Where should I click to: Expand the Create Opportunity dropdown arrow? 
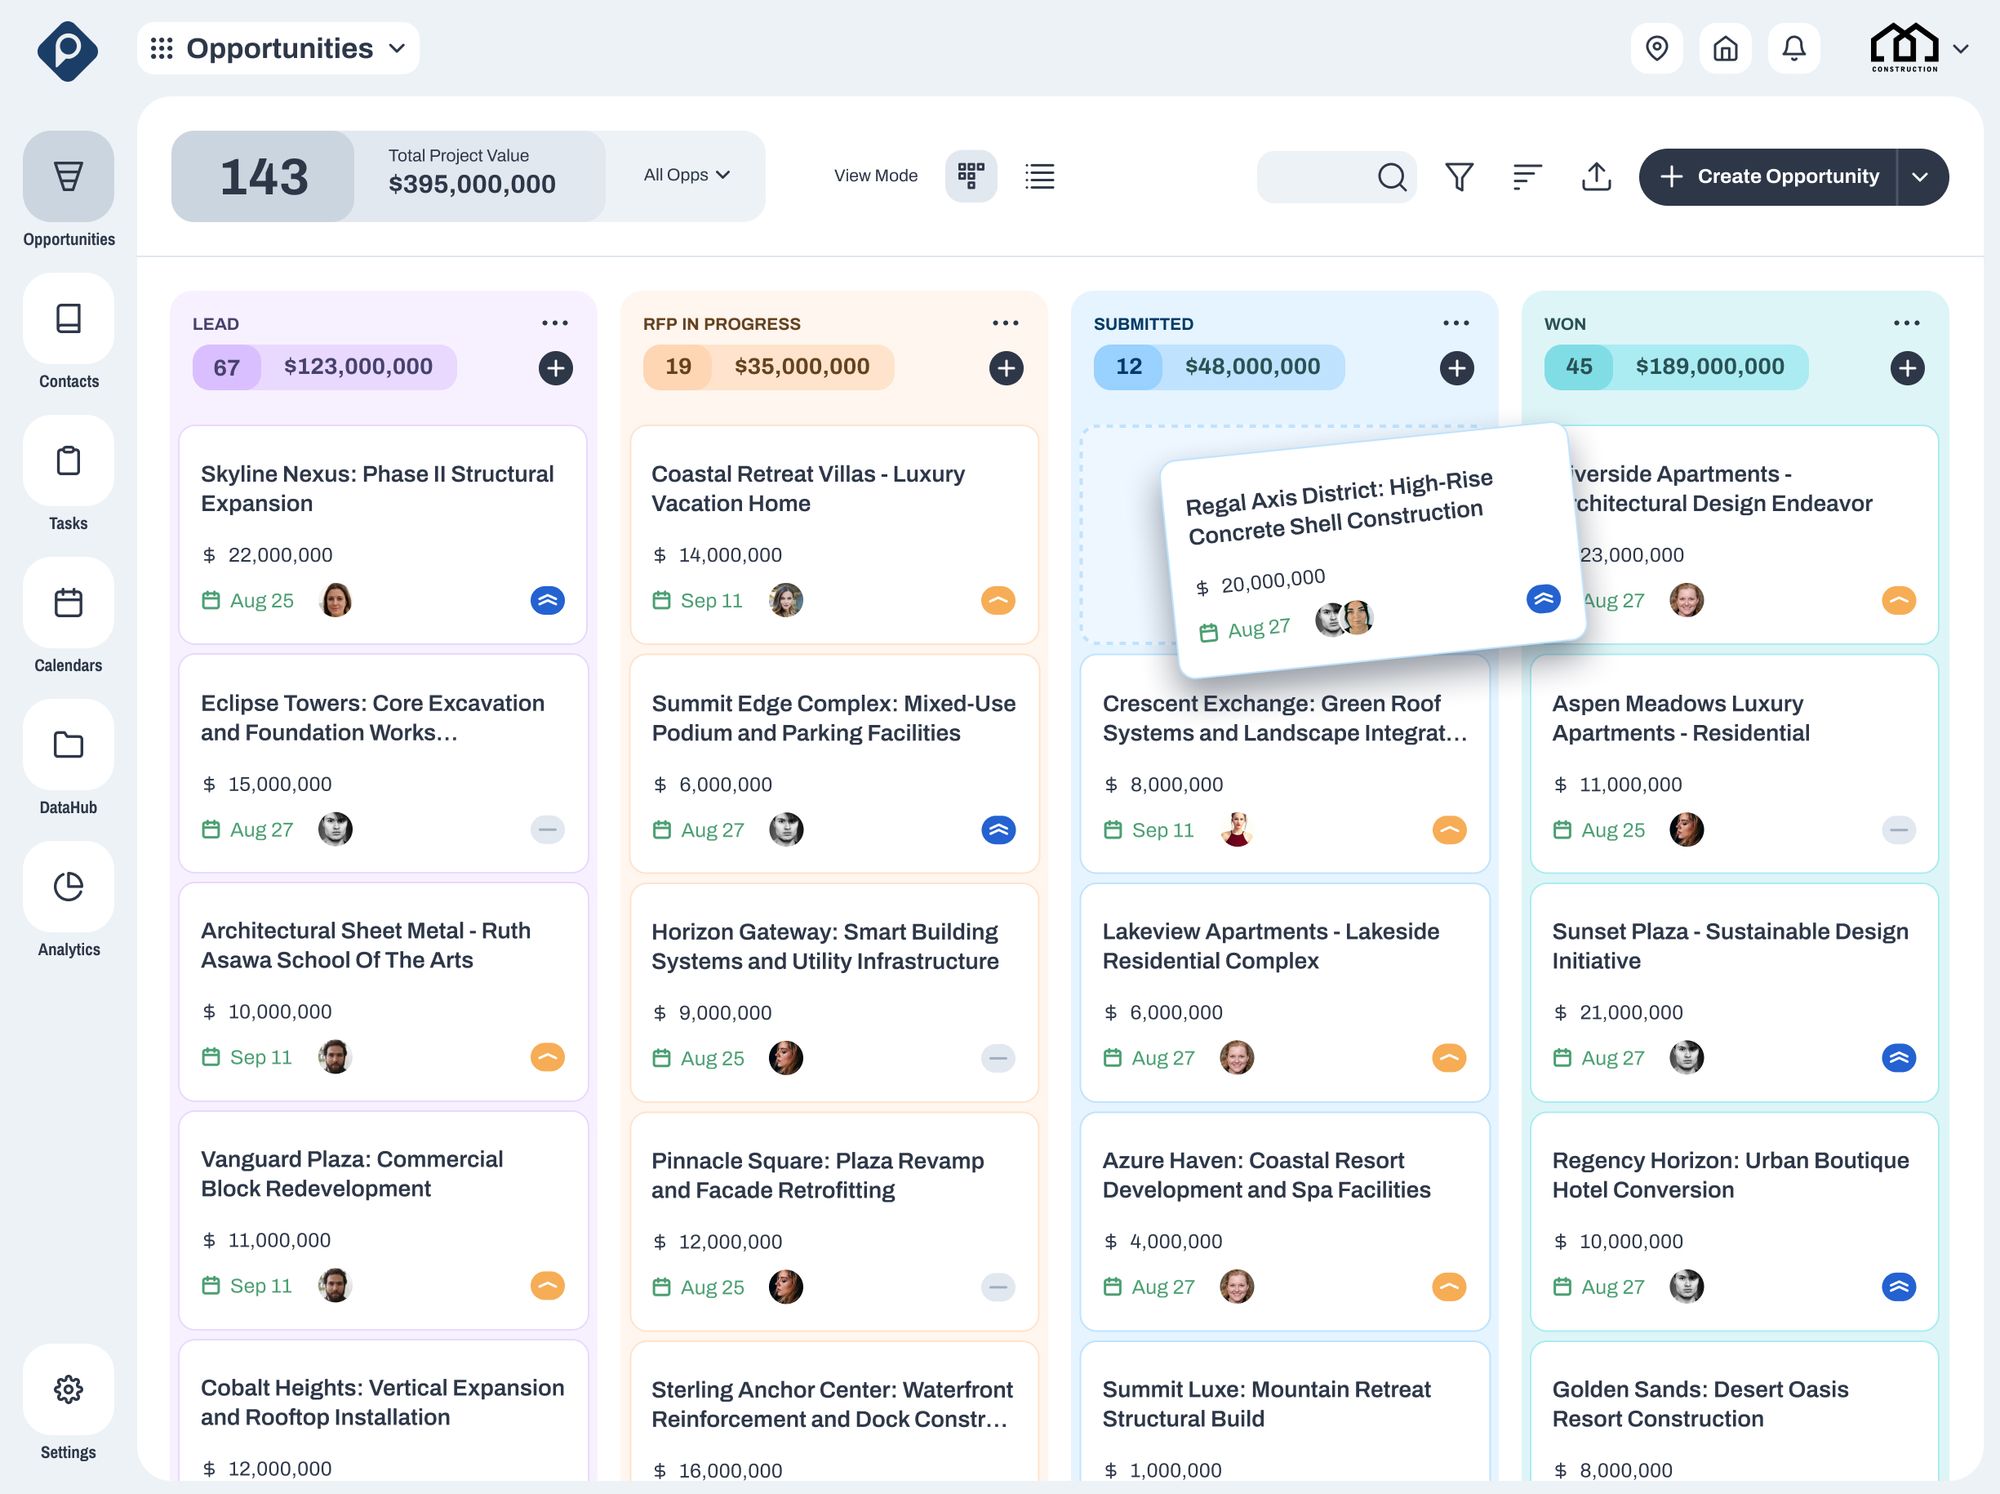tap(1921, 176)
